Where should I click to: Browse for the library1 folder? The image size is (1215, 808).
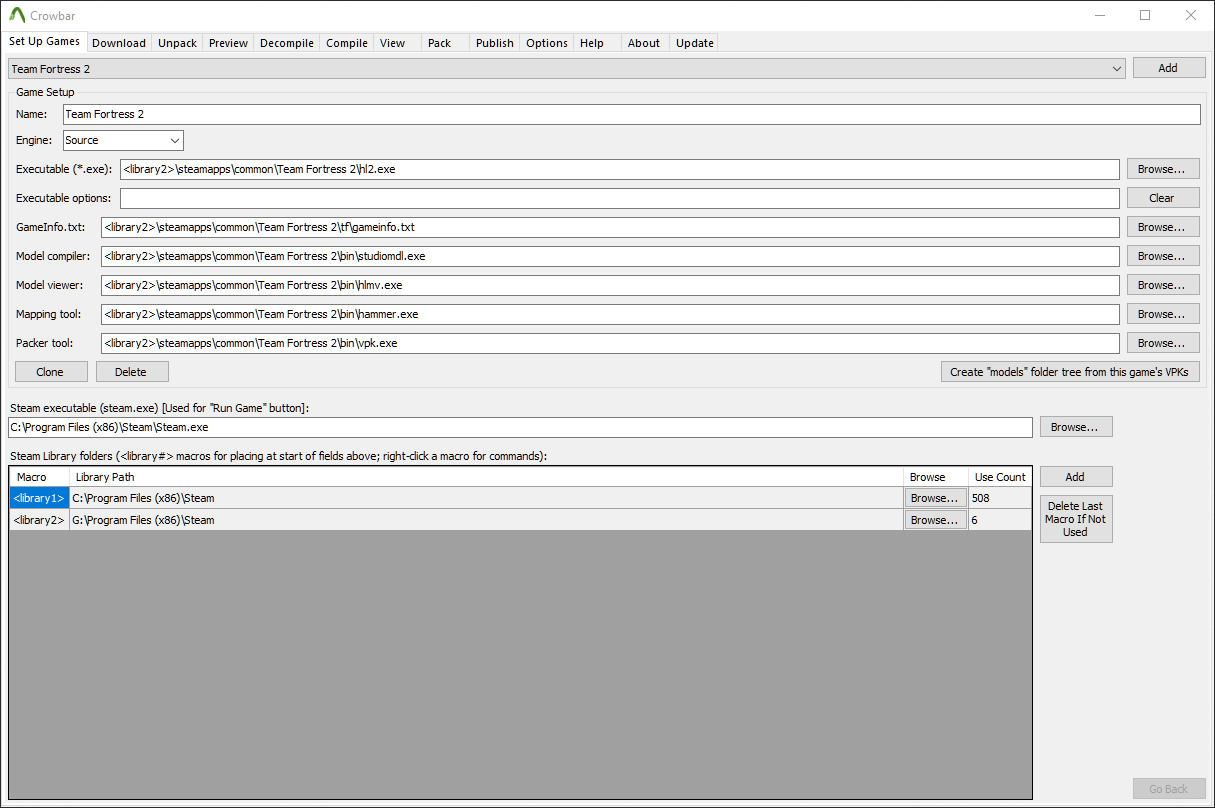tap(935, 498)
